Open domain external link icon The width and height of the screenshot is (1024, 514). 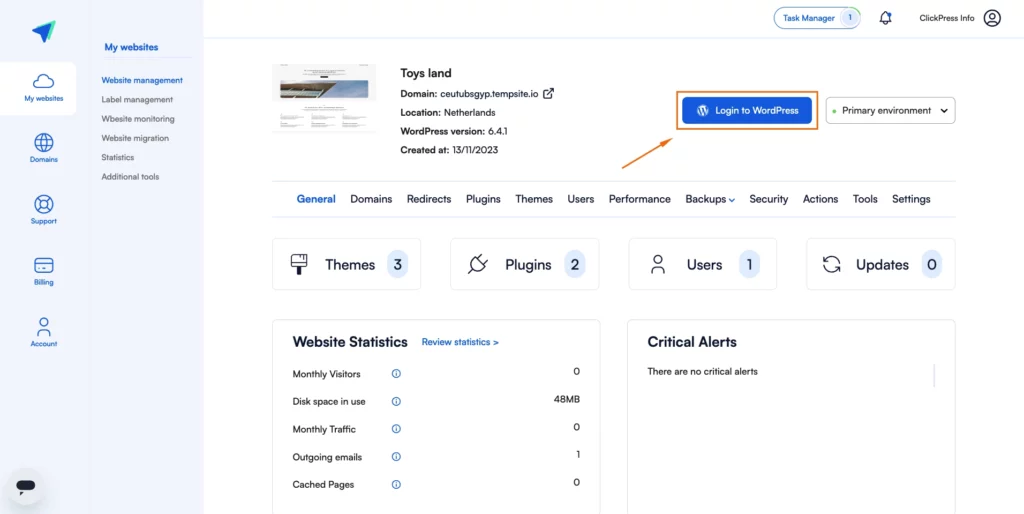tap(549, 93)
